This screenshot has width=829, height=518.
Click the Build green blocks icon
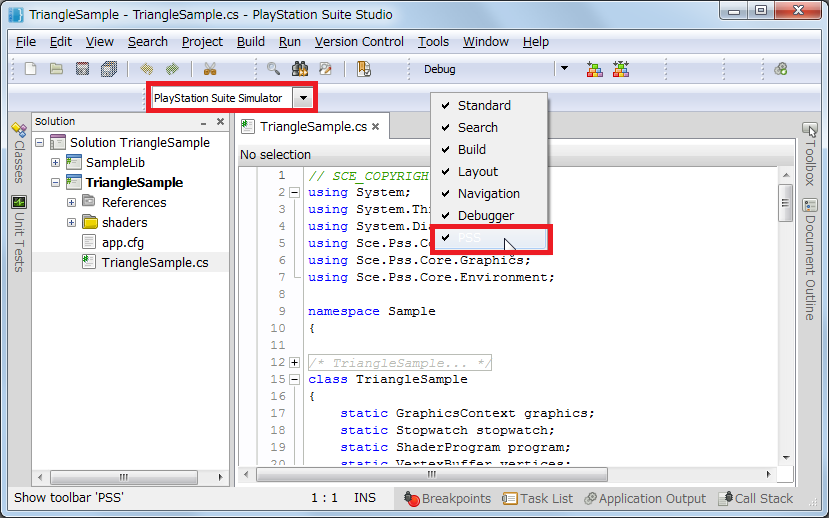(595, 69)
